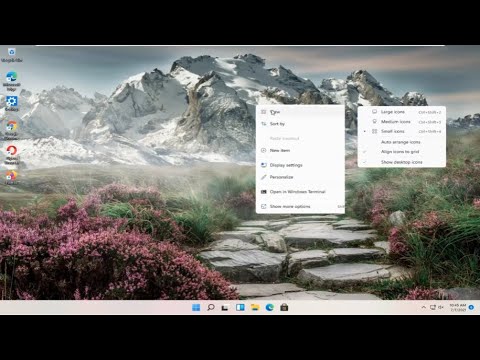
Task: Open the Windows Start button
Action: (196, 307)
